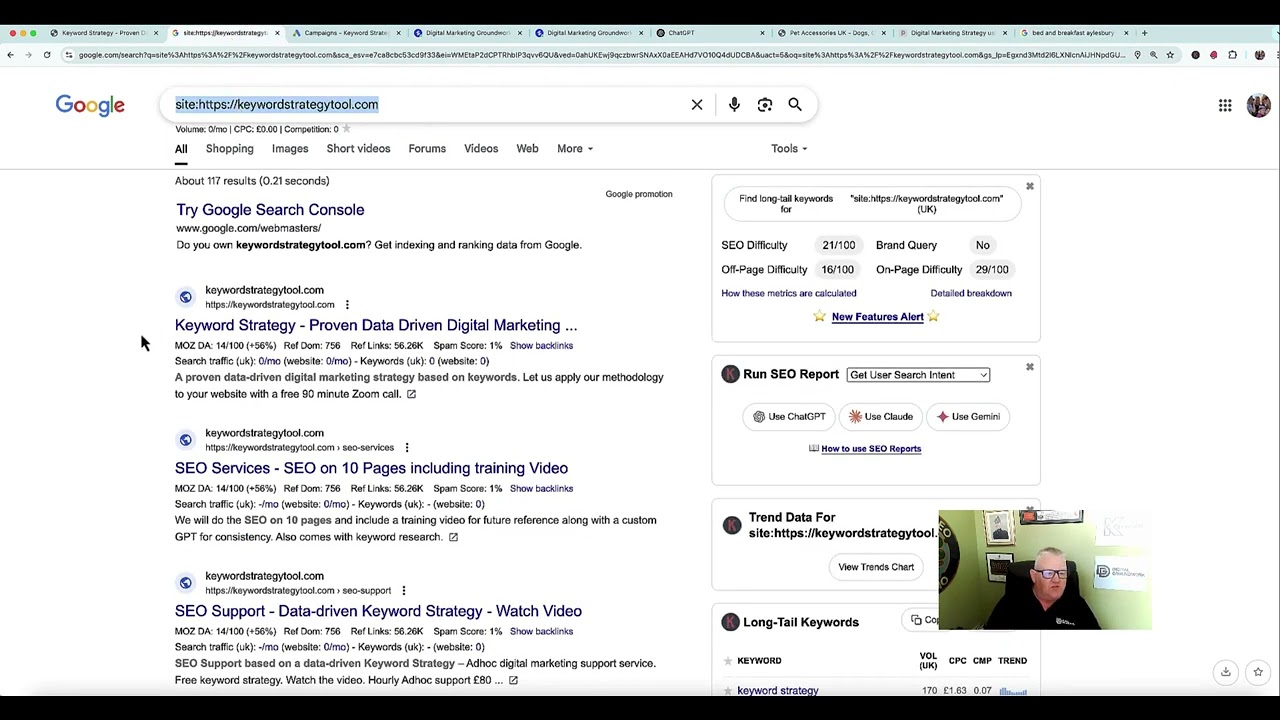Open 'SEO Support - Data-driven Keyword Strategy' result

click(378, 611)
